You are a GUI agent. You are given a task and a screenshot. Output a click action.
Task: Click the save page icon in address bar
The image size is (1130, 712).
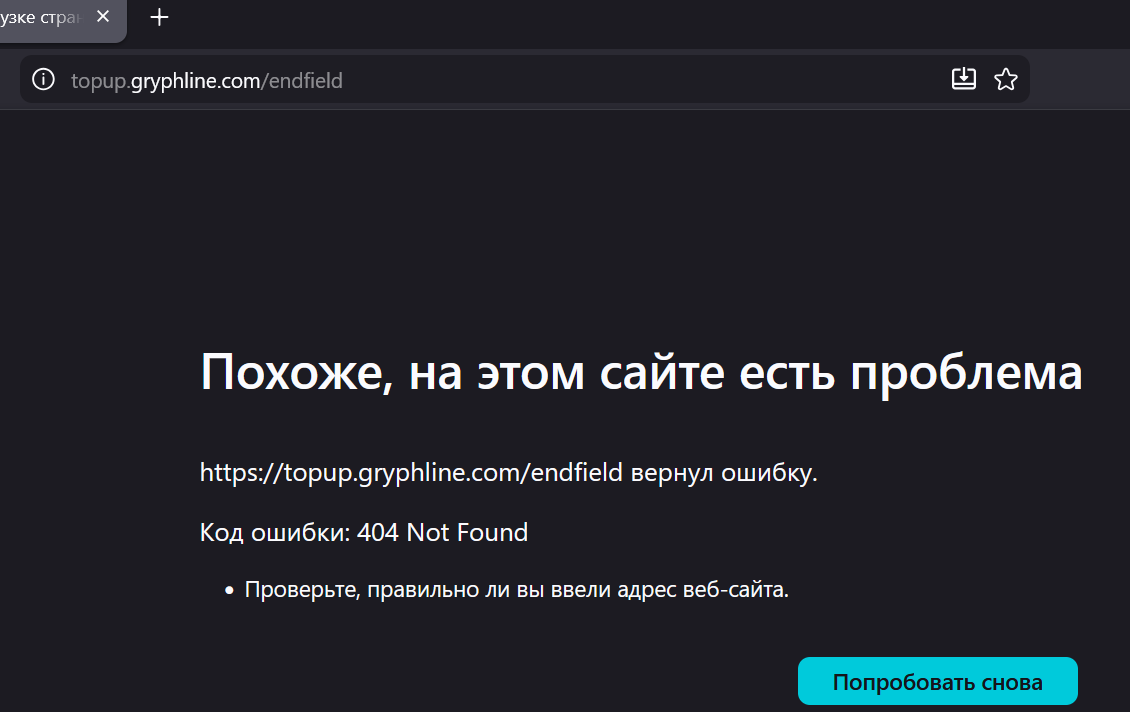point(963,80)
